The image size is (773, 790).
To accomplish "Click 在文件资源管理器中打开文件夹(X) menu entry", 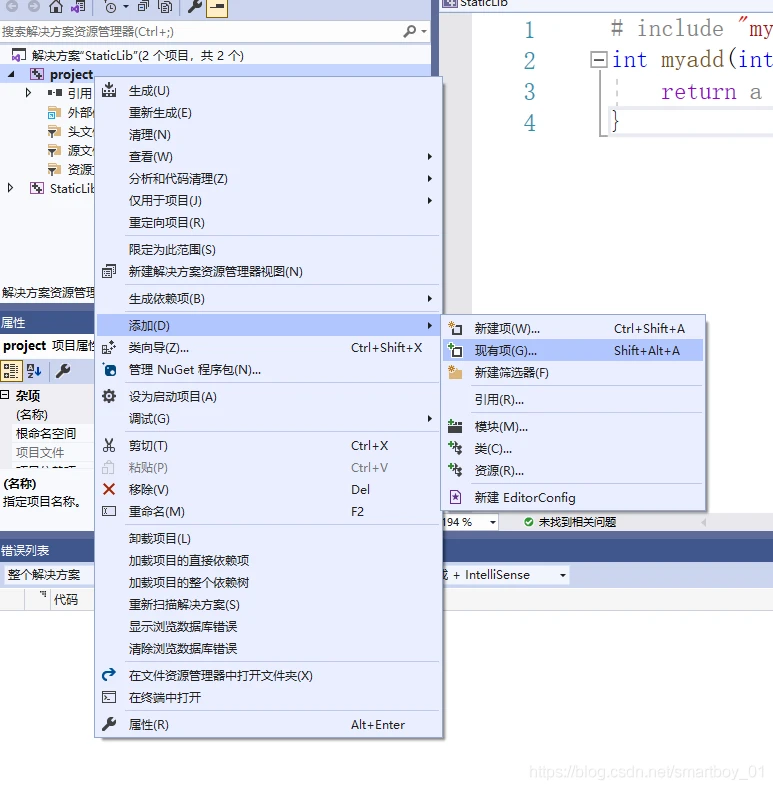I will (220, 676).
